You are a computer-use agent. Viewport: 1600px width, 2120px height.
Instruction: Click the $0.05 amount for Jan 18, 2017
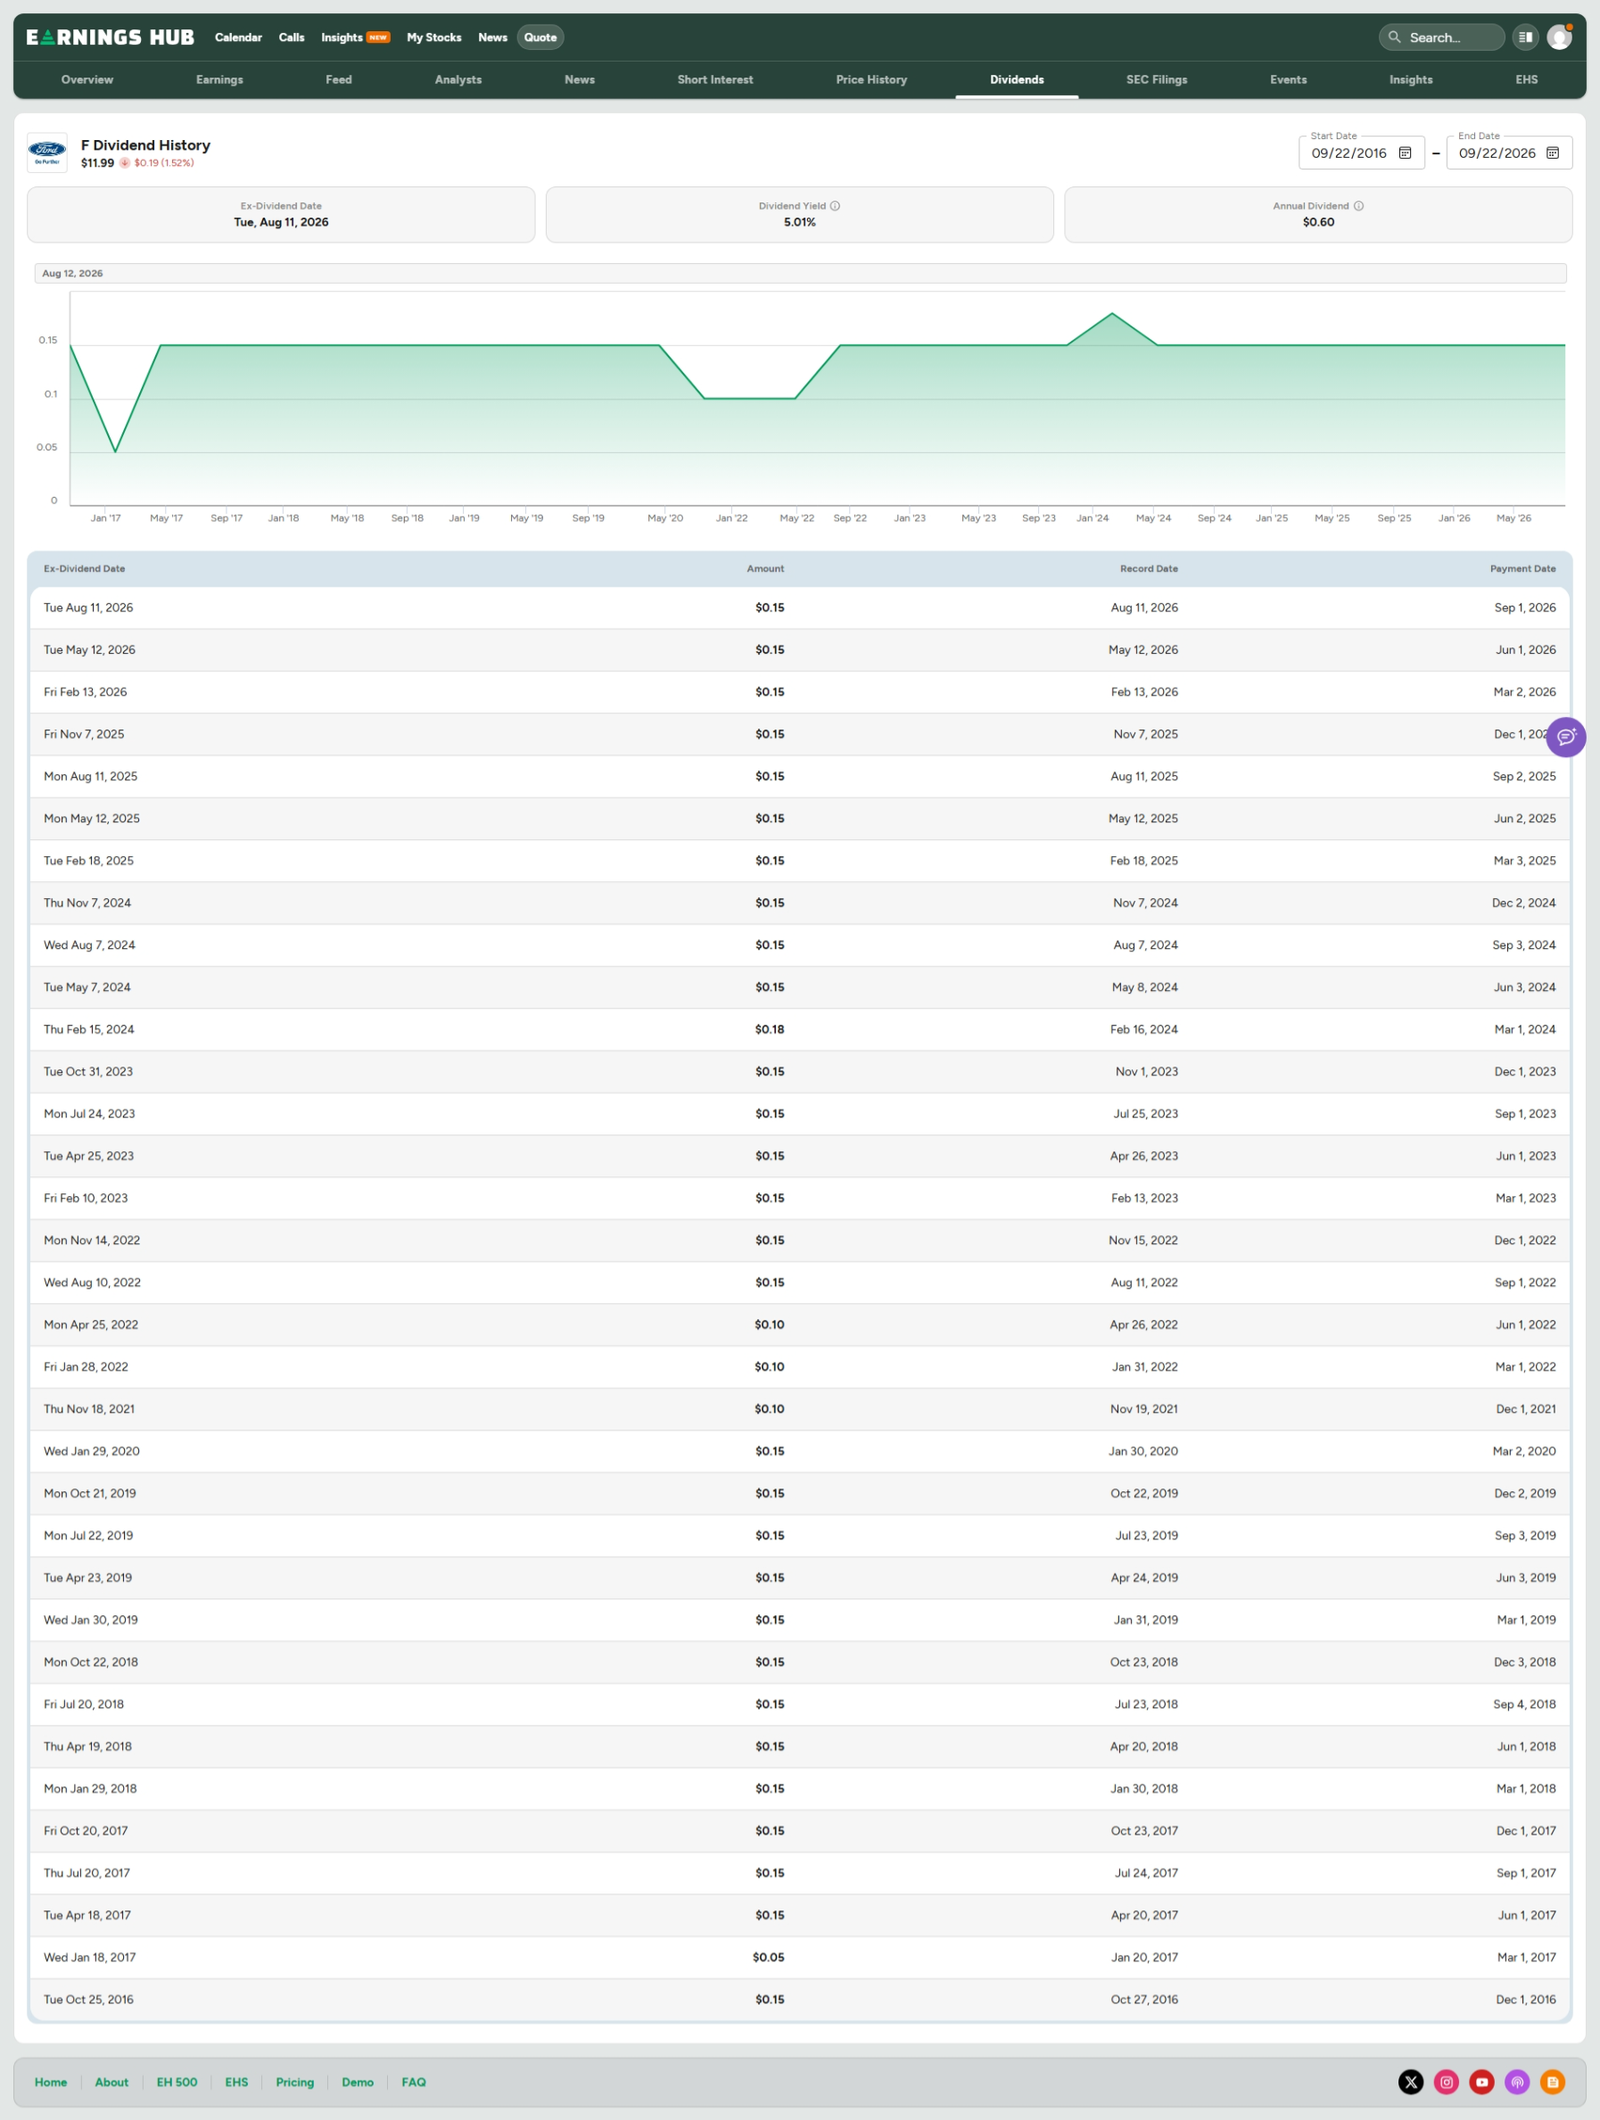(768, 1957)
